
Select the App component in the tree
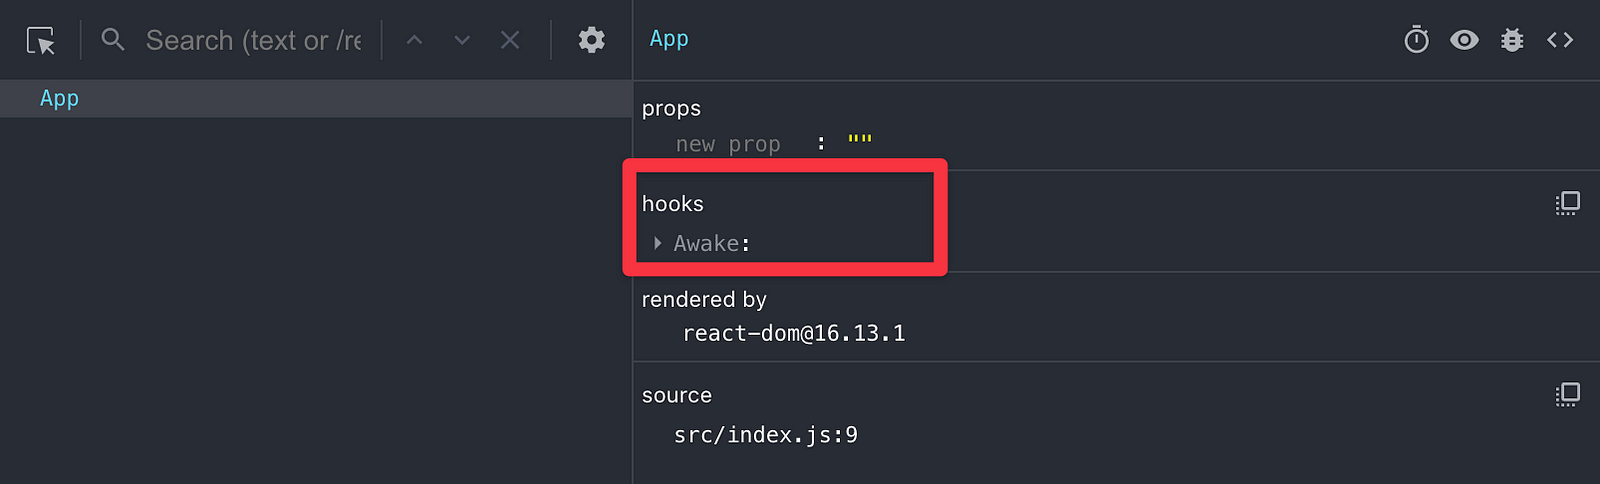pyautogui.click(x=316, y=98)
